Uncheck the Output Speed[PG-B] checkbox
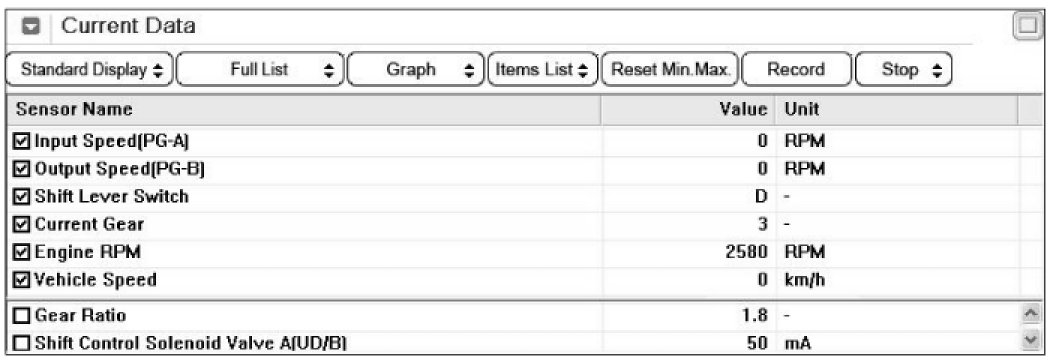The width and height of the screenshot is (1050, 360). coord(22,169)
